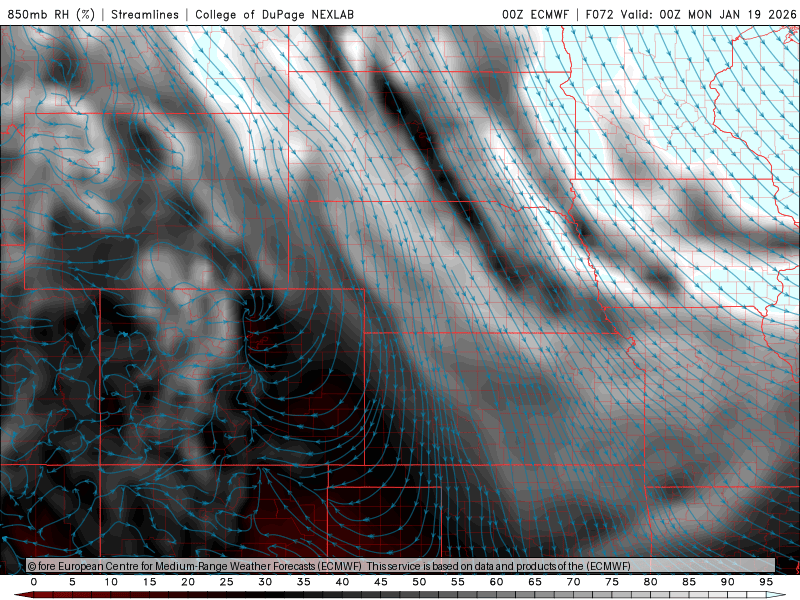Viewport: 800px width, 600px height.
Task: Click the "90" value on the color scale
Action: coord(728,582)
